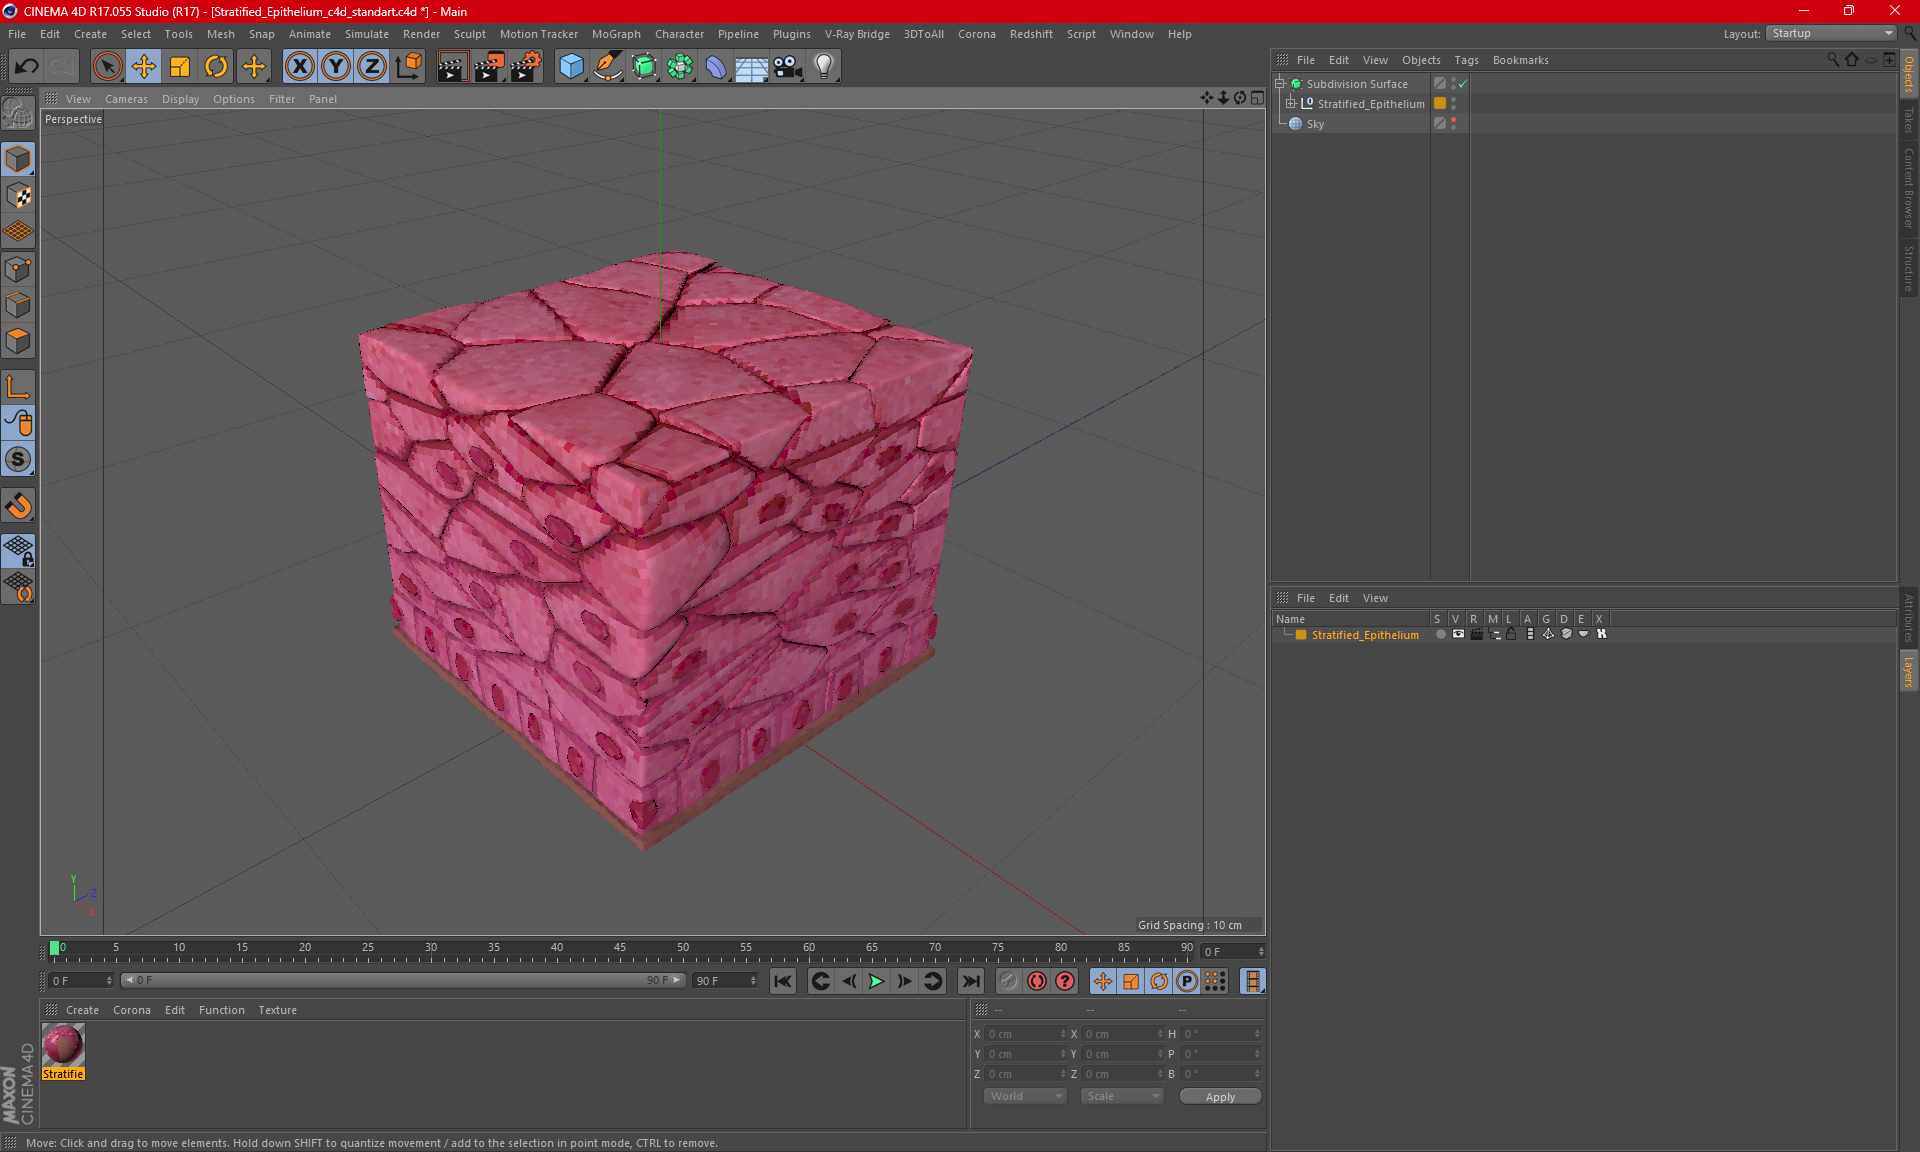Click the Stratified material thumbnail
Screen dimensions: 1920x1152
[x=63, y=1045]
